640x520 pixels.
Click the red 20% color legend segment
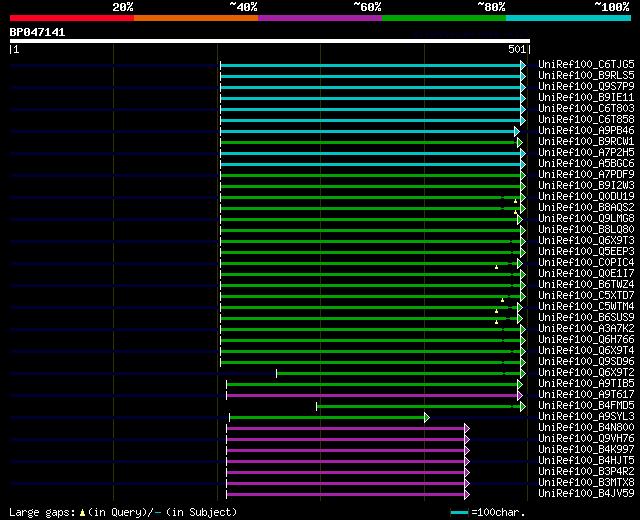(72, 18)
